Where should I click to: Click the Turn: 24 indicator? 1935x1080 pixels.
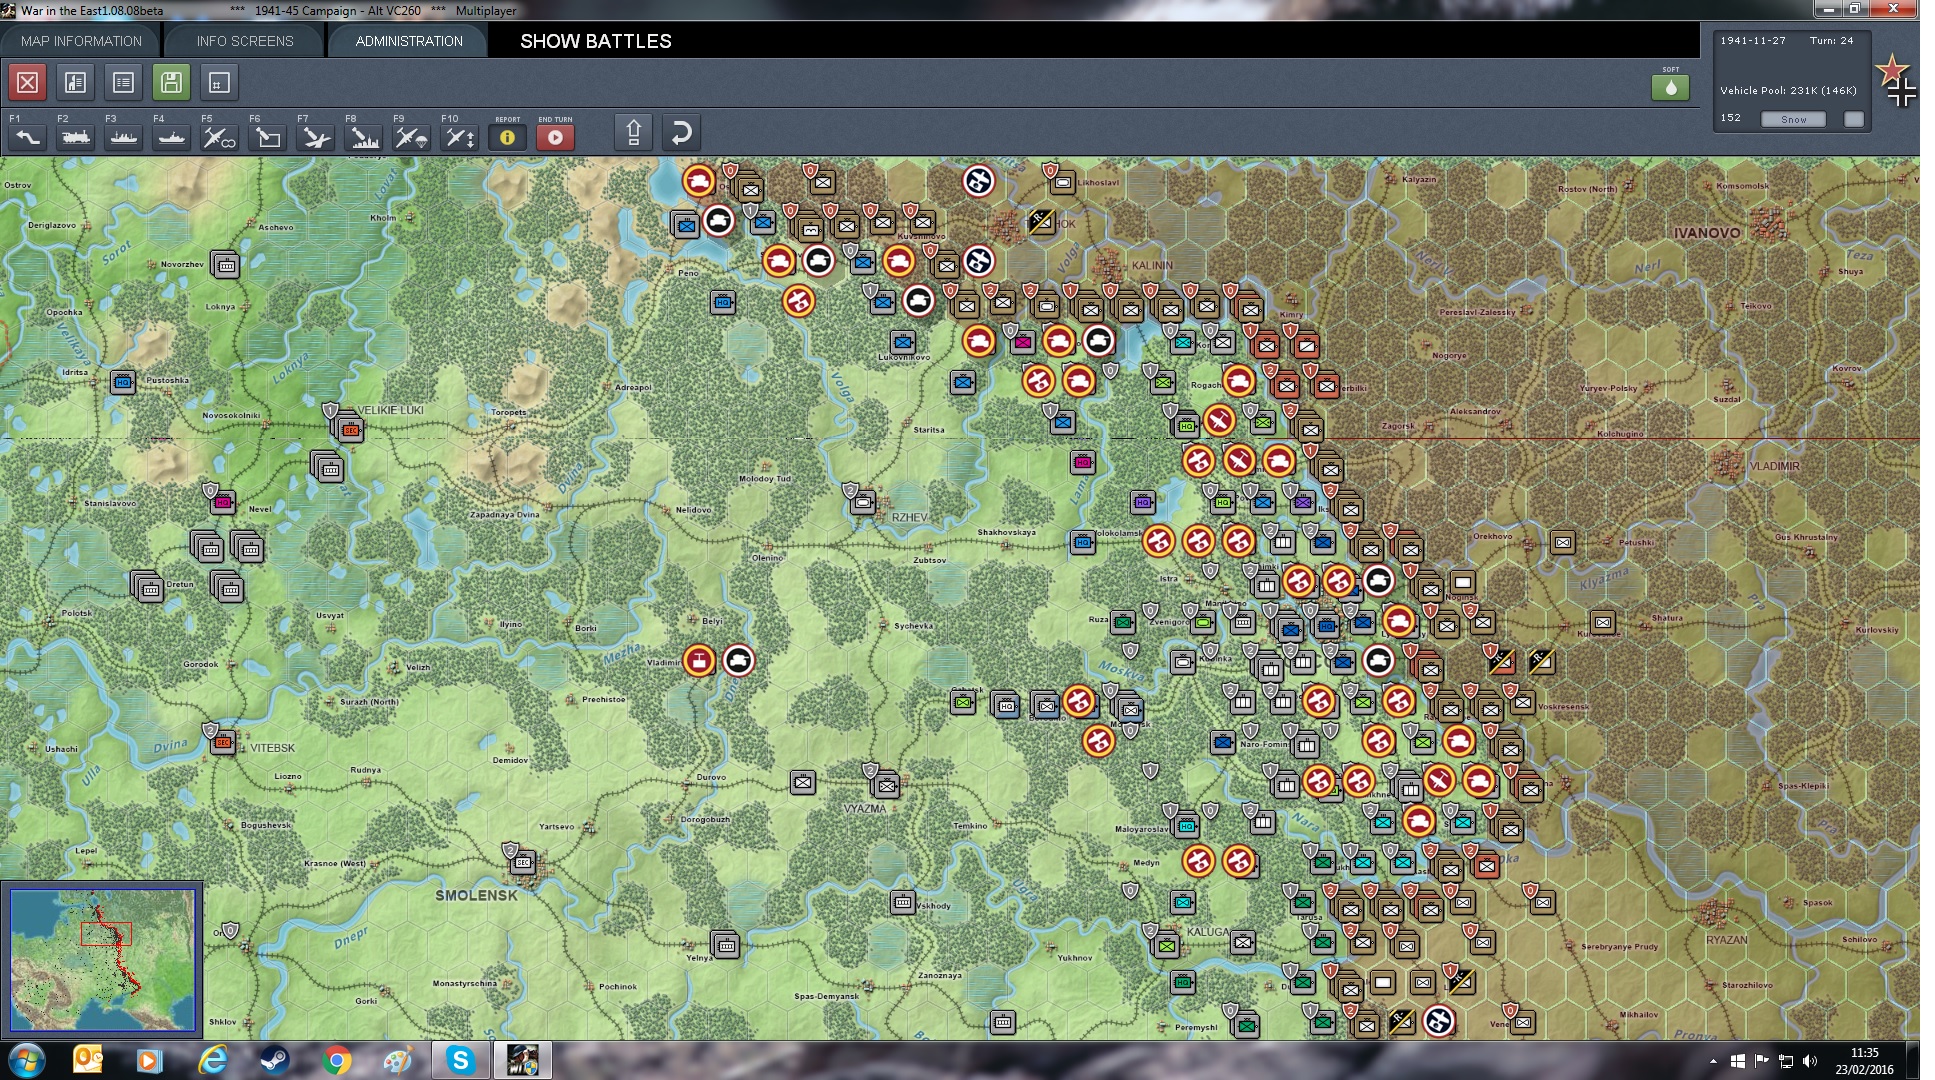(1831, 41)
